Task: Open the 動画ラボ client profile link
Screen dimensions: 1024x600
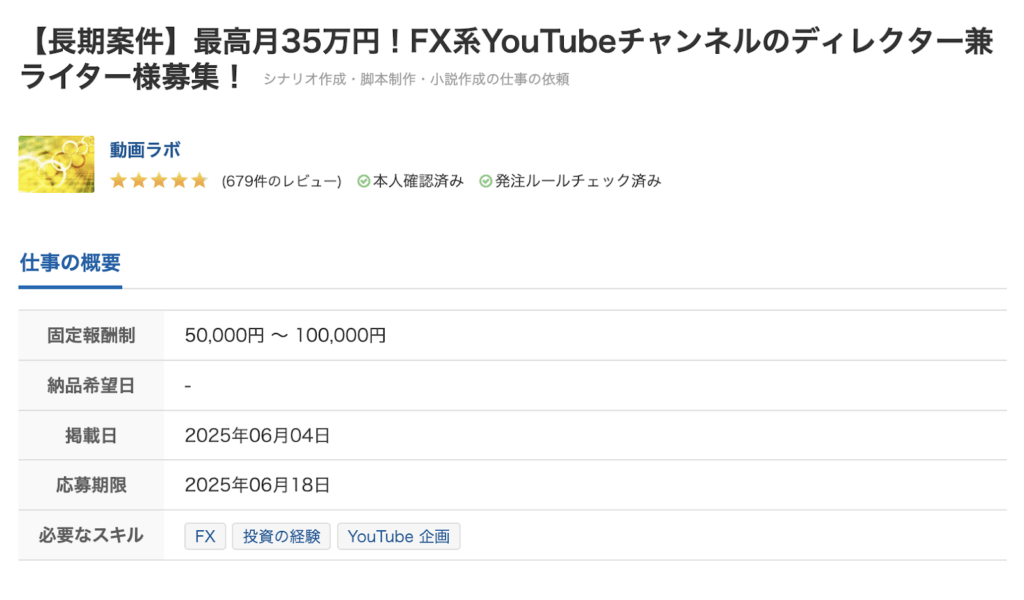Action: pos(145,150)
